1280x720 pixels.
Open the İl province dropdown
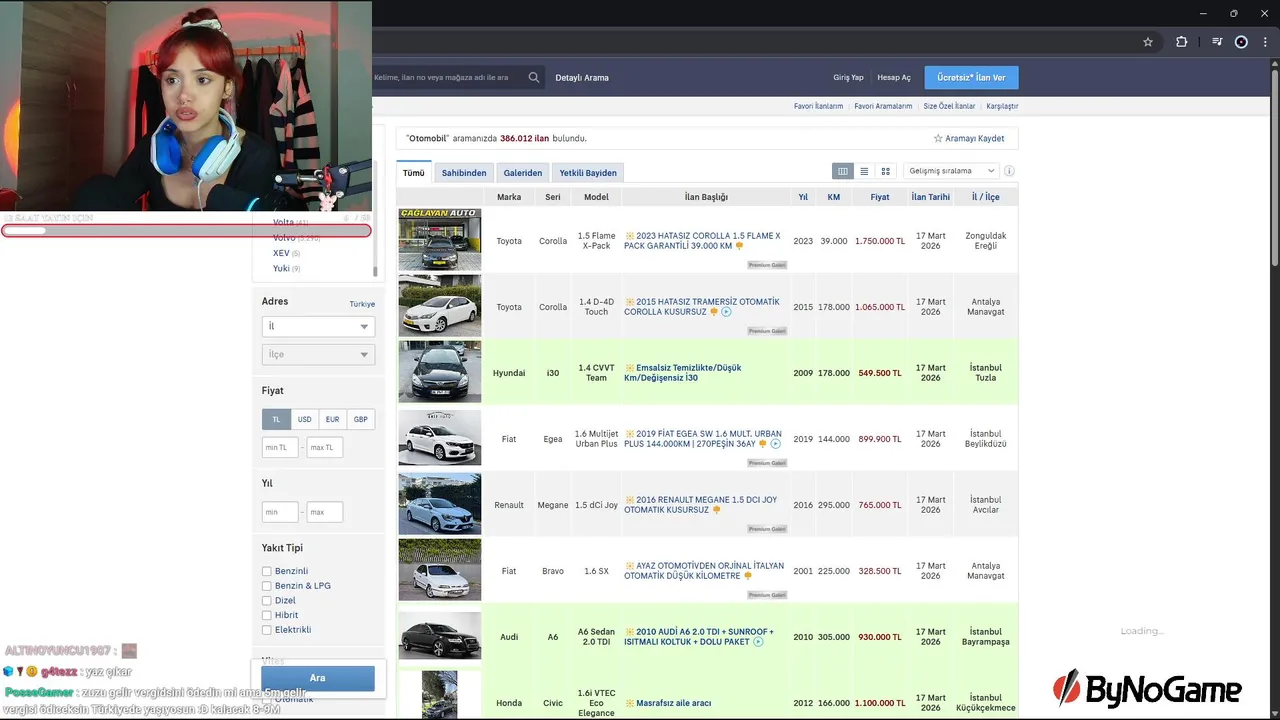318,326
